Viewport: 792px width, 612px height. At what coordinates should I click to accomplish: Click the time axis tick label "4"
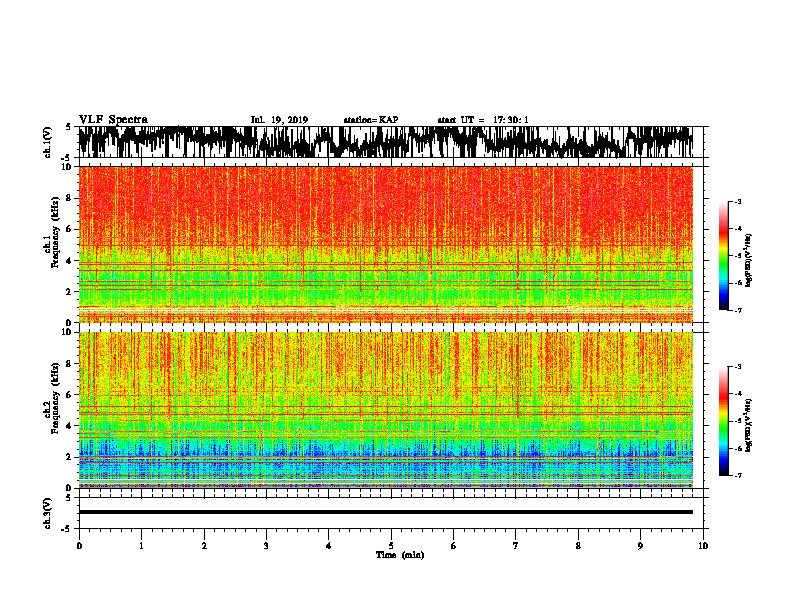pos(329,546)
